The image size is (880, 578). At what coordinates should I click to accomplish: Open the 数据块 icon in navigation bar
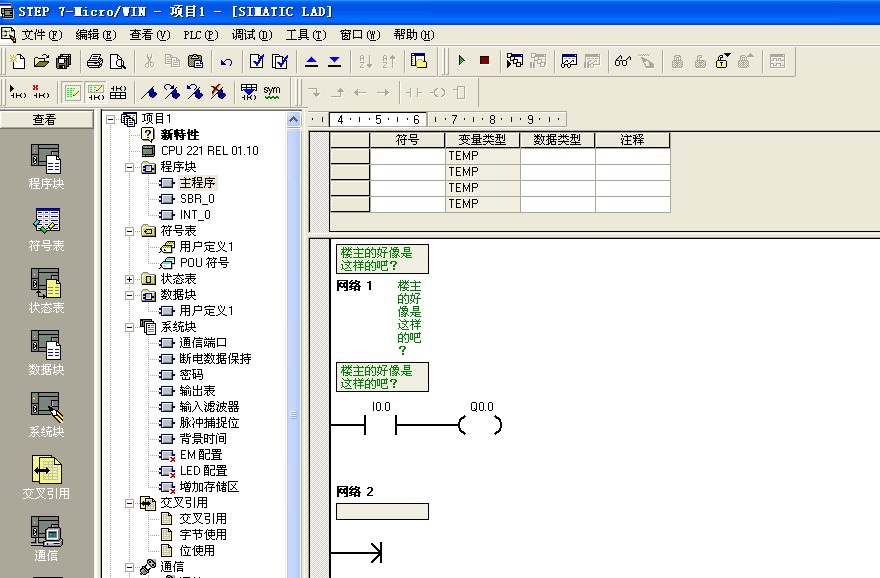click(46, 353)
